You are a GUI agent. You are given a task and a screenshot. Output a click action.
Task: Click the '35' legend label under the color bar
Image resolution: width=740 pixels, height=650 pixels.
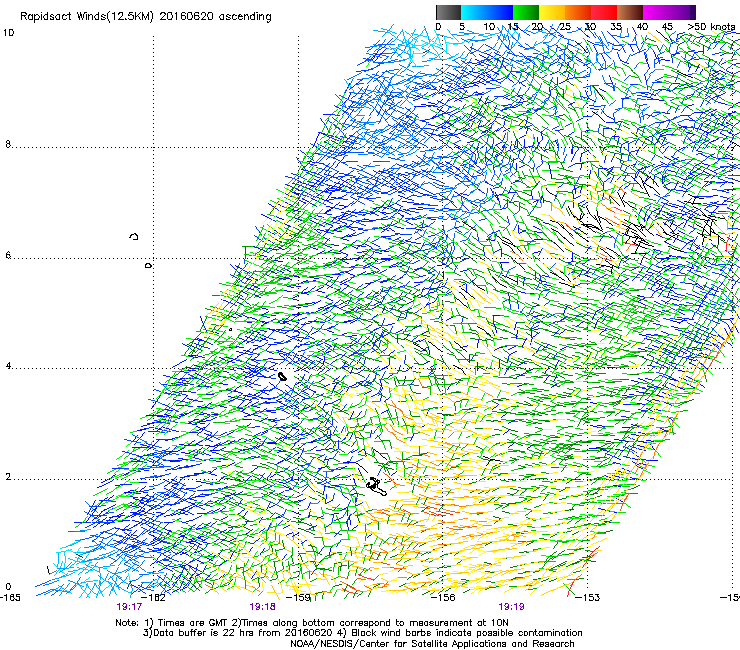pyautogui.click(x=616, y=27)
